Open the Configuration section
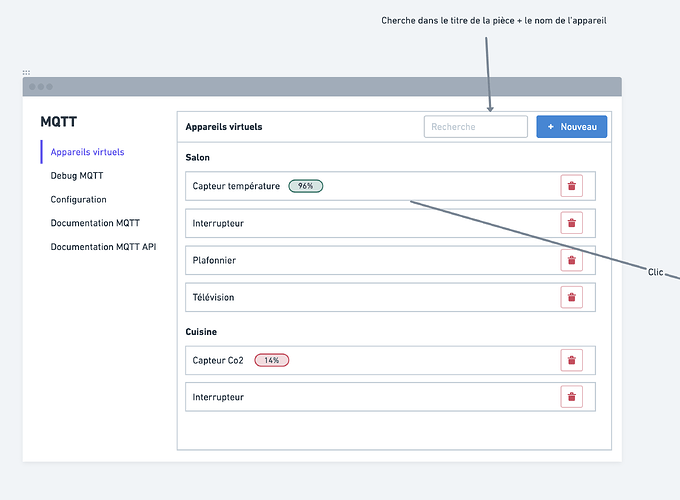Viewport: 680px width, 500px height. click(x=78, y=200)
